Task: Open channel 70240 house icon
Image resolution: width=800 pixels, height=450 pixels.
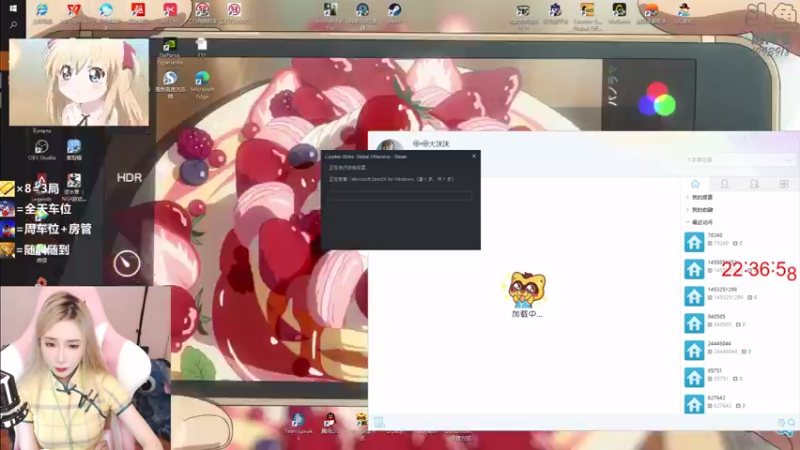Action: click(694, 242)
